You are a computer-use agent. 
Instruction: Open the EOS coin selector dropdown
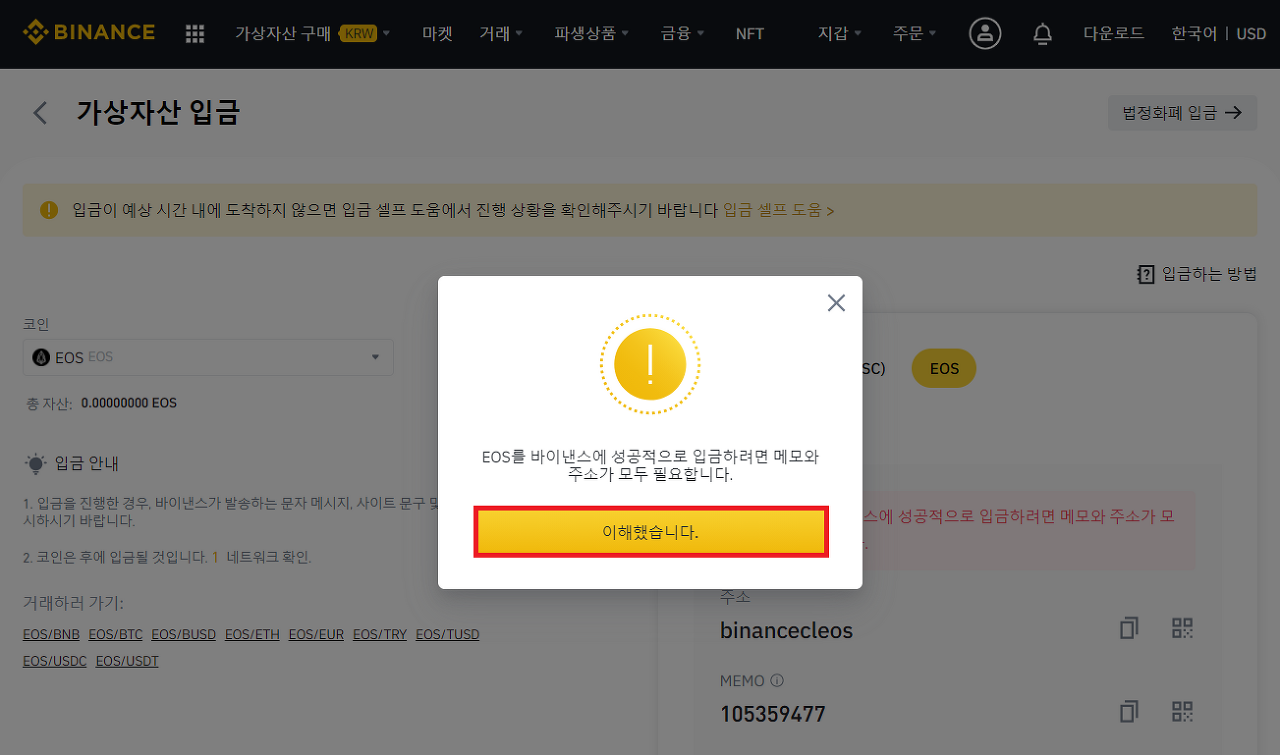click(x=207, y=357)
